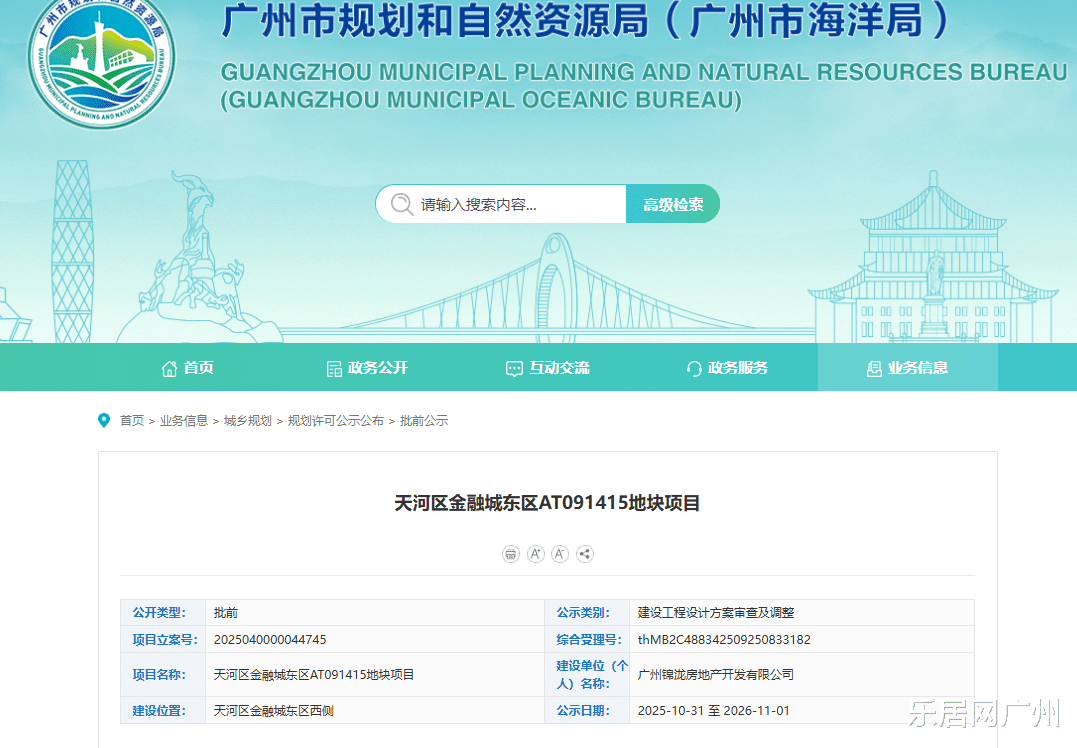Open the 政务服务 navigation tab
The height and width of the screenshot is (748, 1077).
click(727, 368)
